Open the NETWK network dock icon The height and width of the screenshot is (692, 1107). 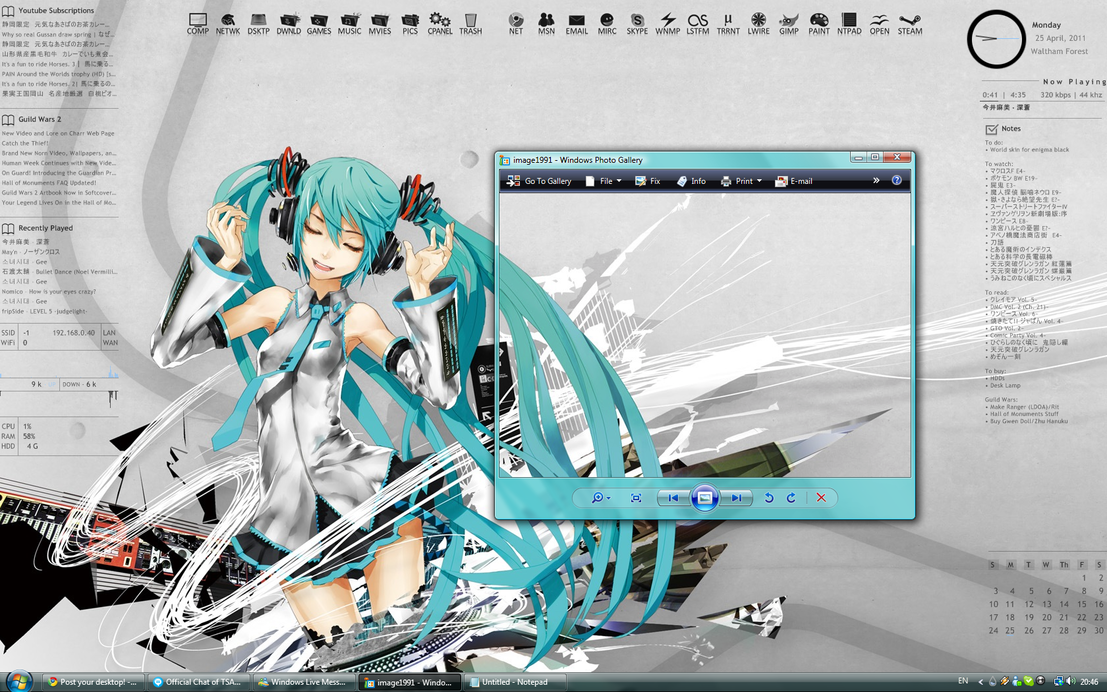pos(227,23)
